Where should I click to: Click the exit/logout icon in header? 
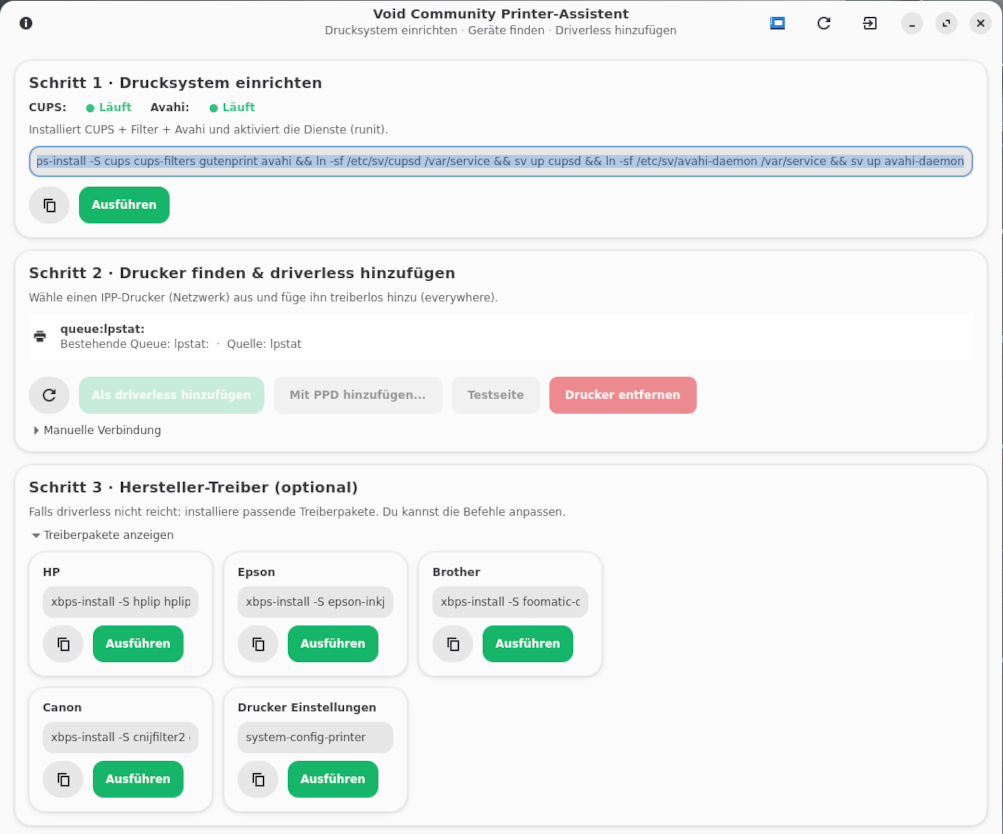coord(870,23)
